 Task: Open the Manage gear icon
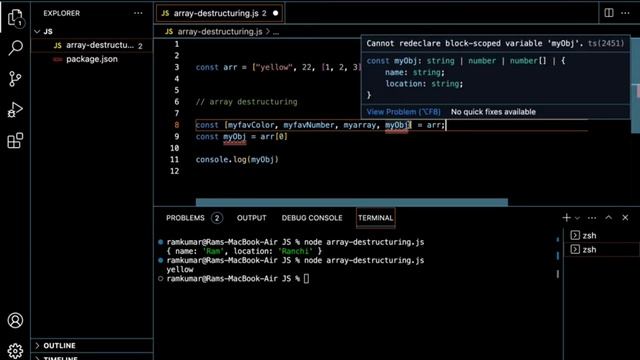(x=15, y=351)
